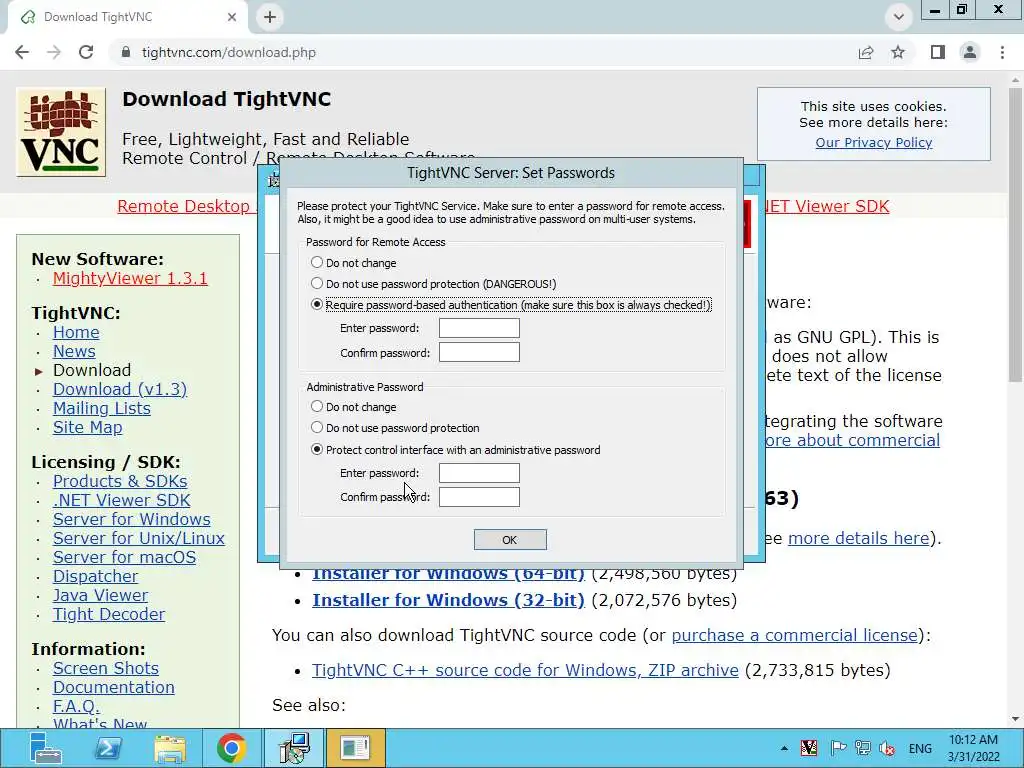Open the Chrome profile avatar menu
The width and height of the screenshot is (1024, 768).
pyautogui.click(x=970, y=52)
